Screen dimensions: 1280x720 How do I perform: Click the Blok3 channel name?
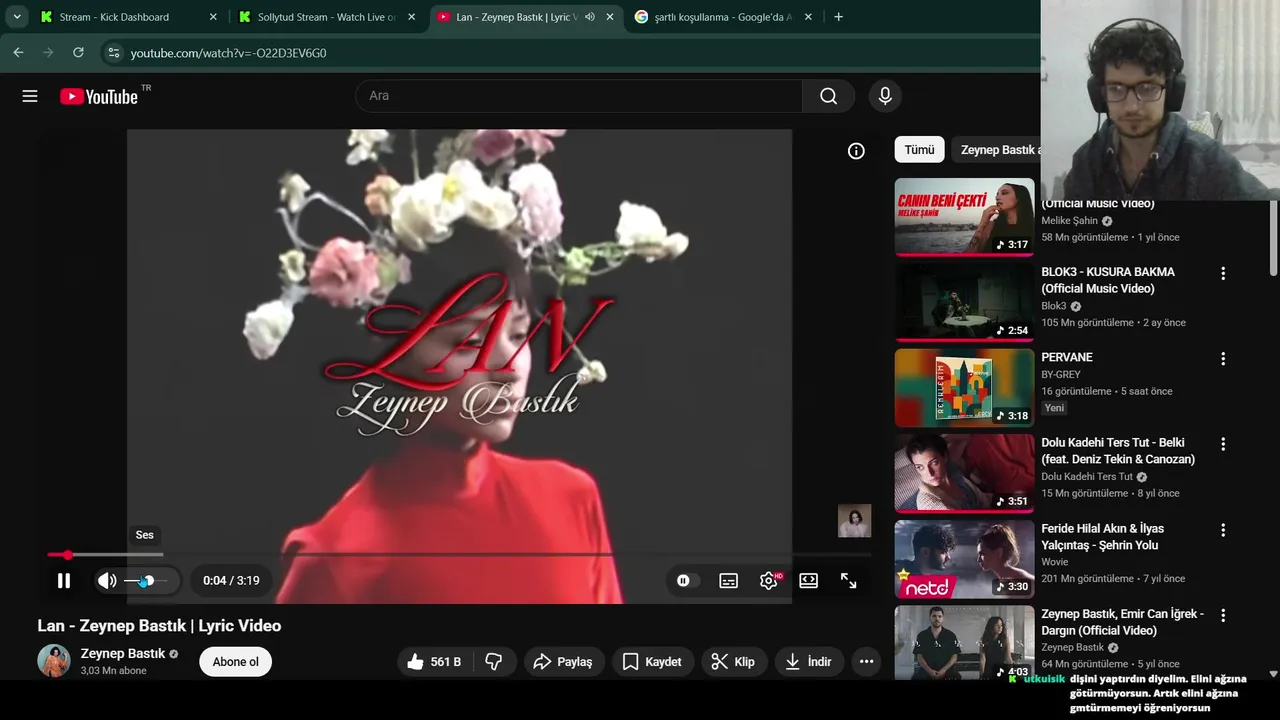[1054, 306]
